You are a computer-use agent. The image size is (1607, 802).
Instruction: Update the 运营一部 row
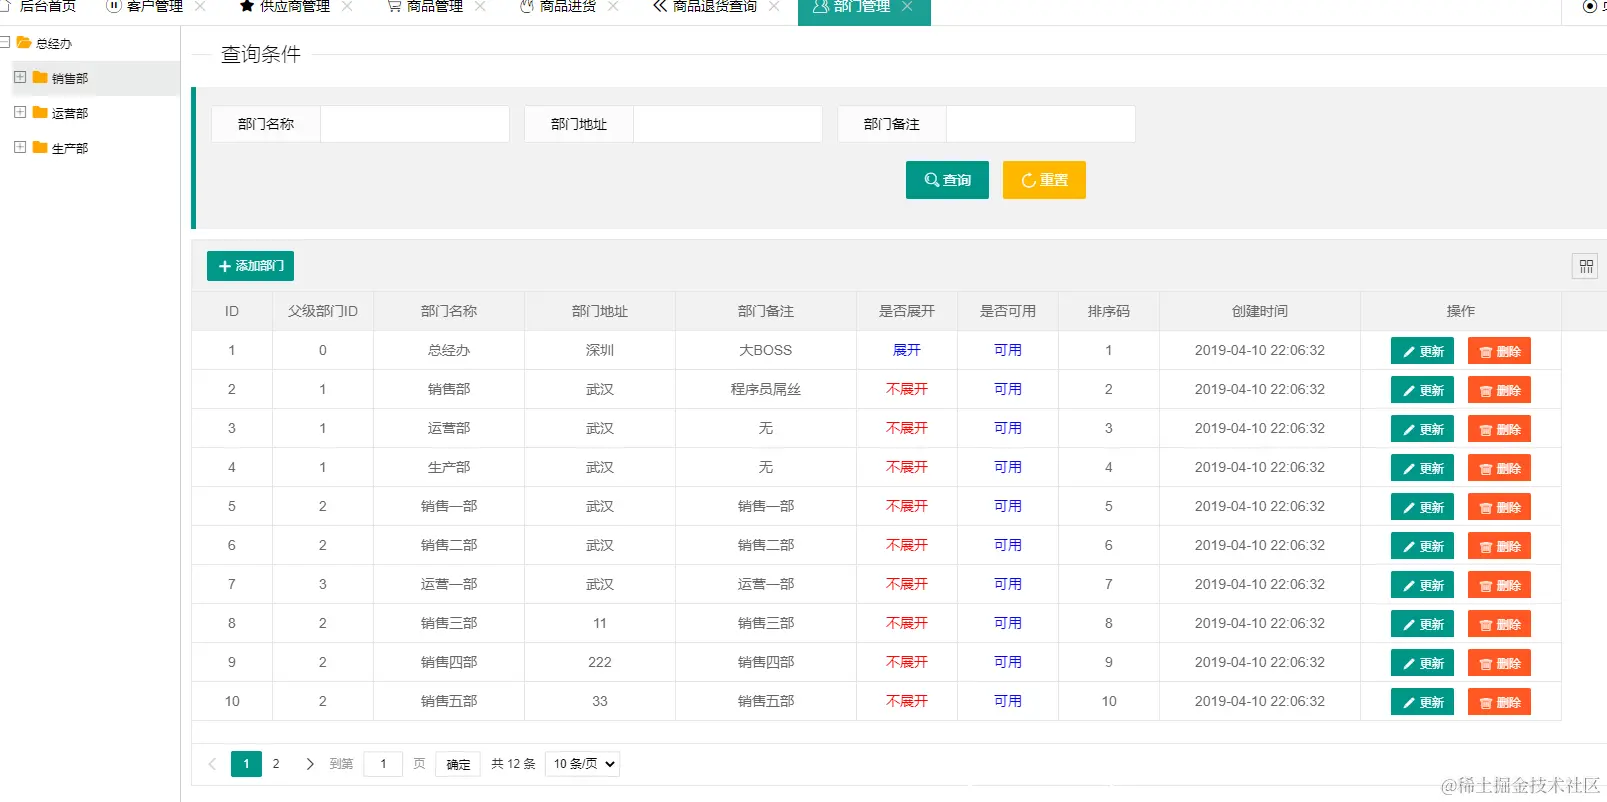1422,585
